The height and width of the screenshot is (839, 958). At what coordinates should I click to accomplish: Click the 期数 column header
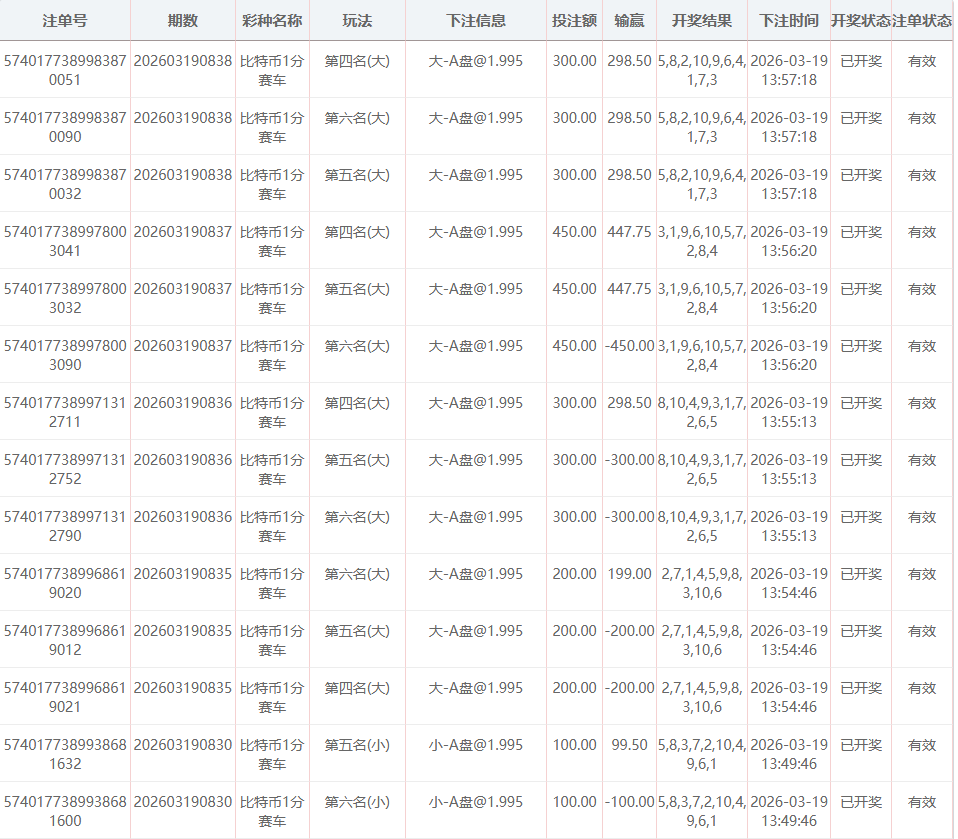(x=182, y=20)
